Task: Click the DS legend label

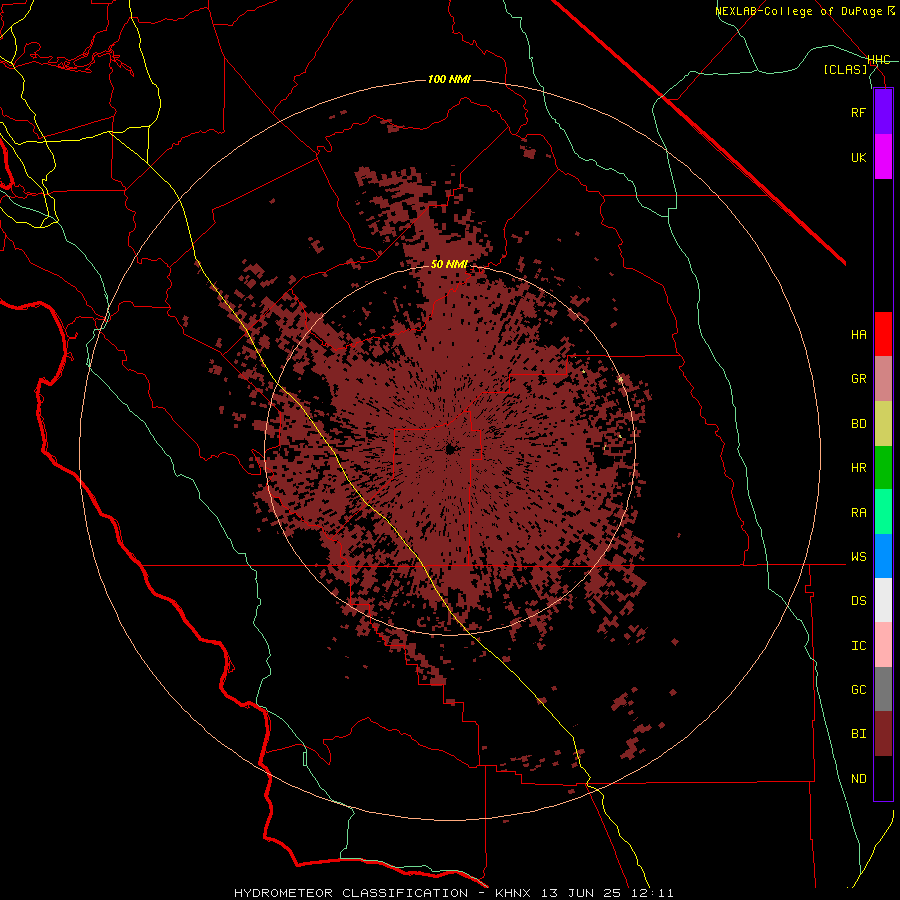Action: (x=859, y=601)
